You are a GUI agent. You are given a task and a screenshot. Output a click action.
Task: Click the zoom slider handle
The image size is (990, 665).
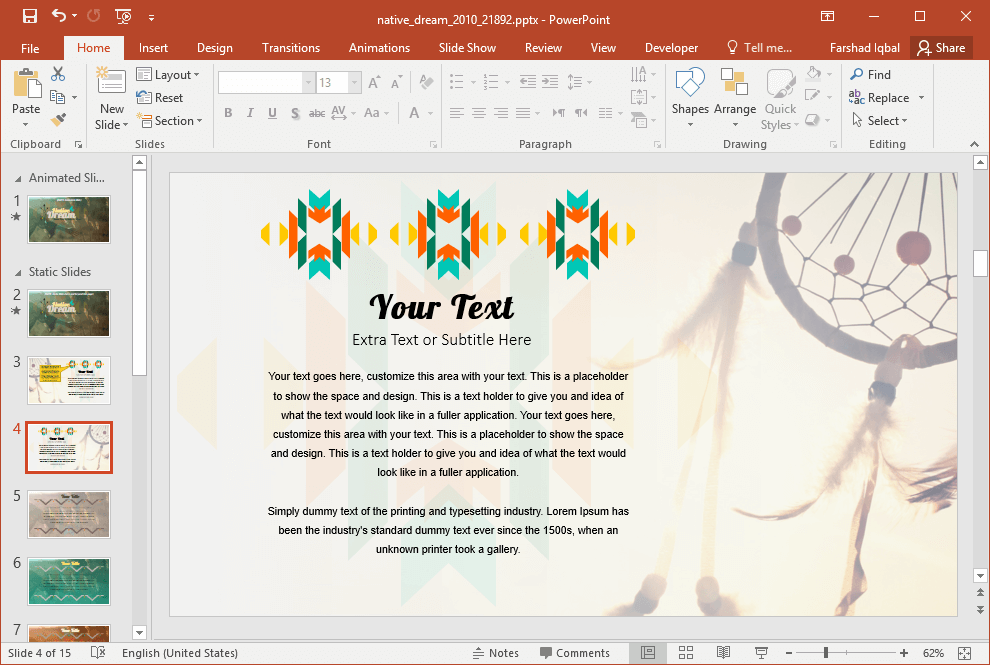(826, 653)
